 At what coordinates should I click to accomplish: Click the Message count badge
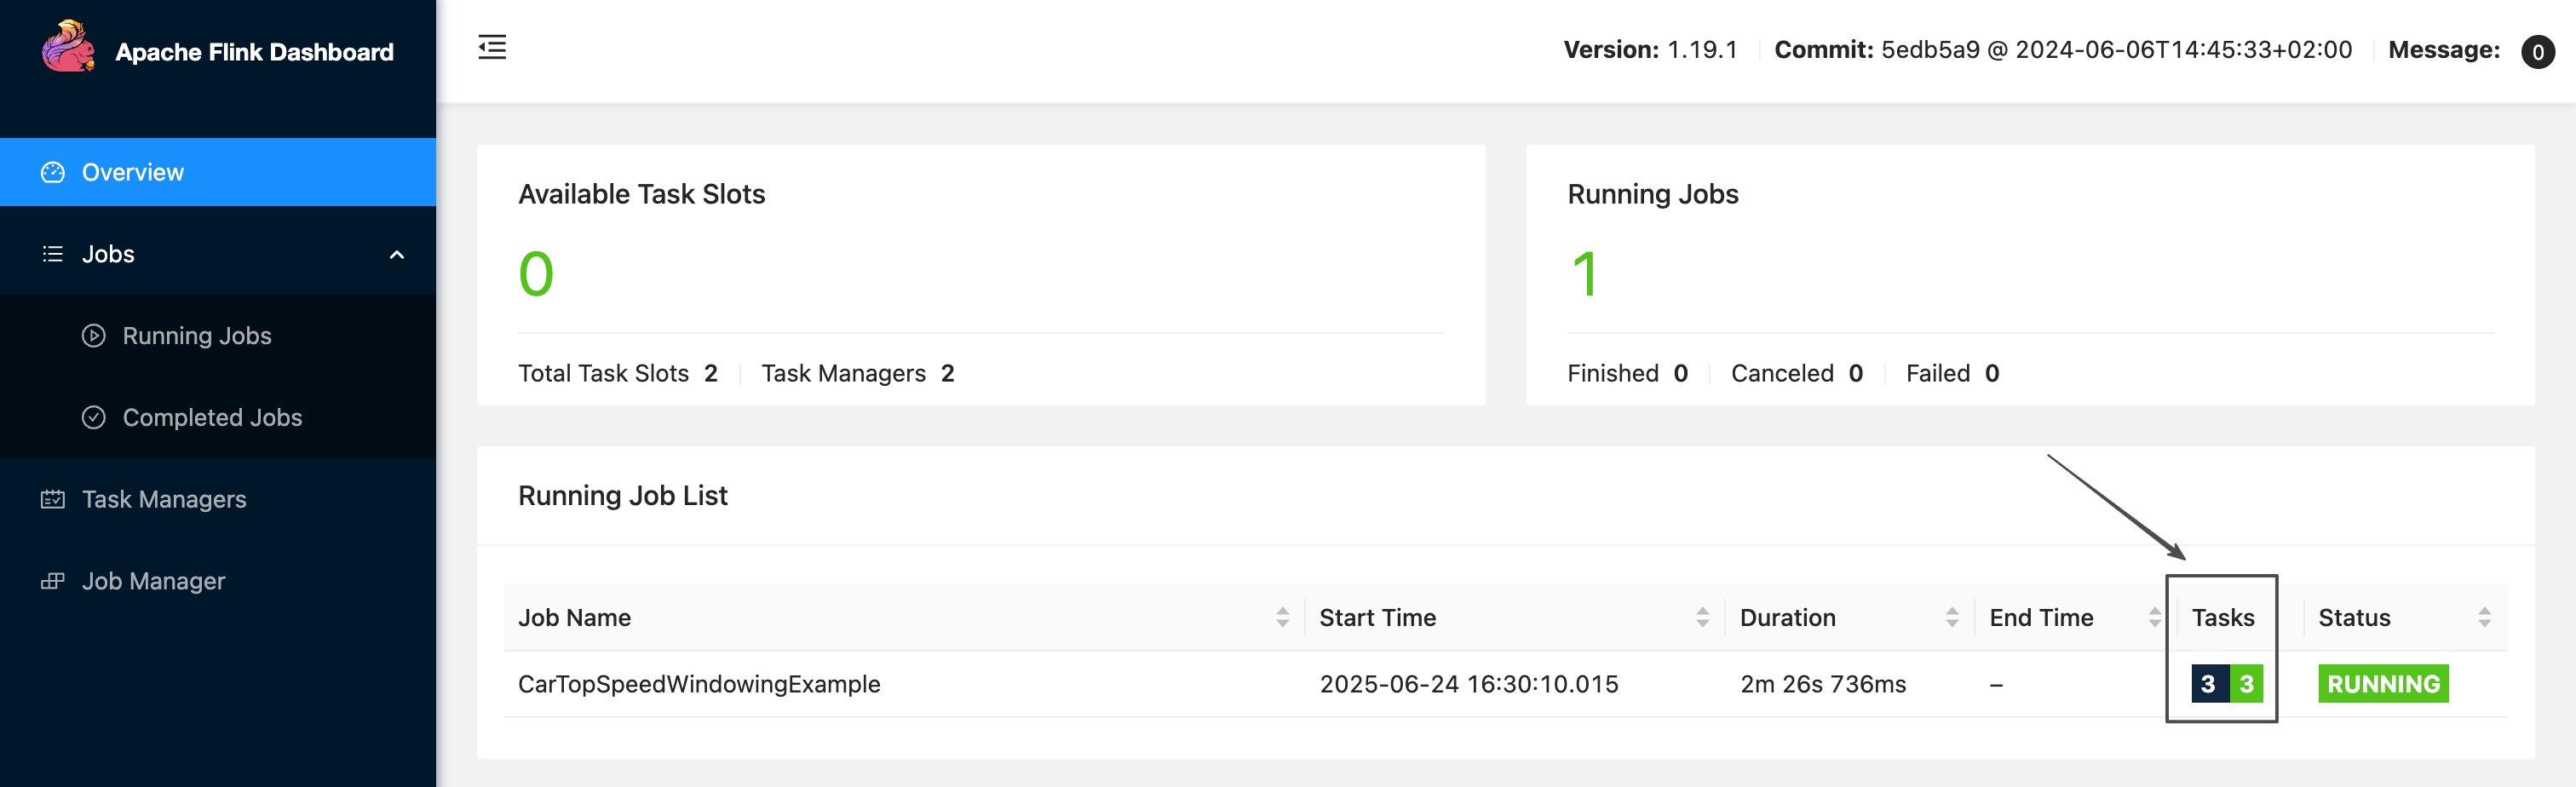point(2537,51)
